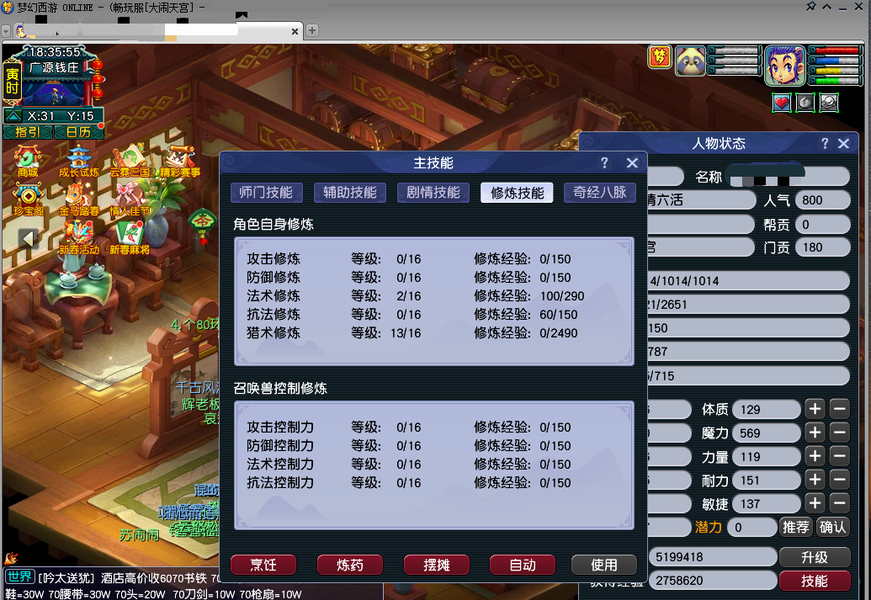Viewport: 871px width, 600px height.
Task: Collapse activity icons with left arrow
Action: [x=28, y=238]
